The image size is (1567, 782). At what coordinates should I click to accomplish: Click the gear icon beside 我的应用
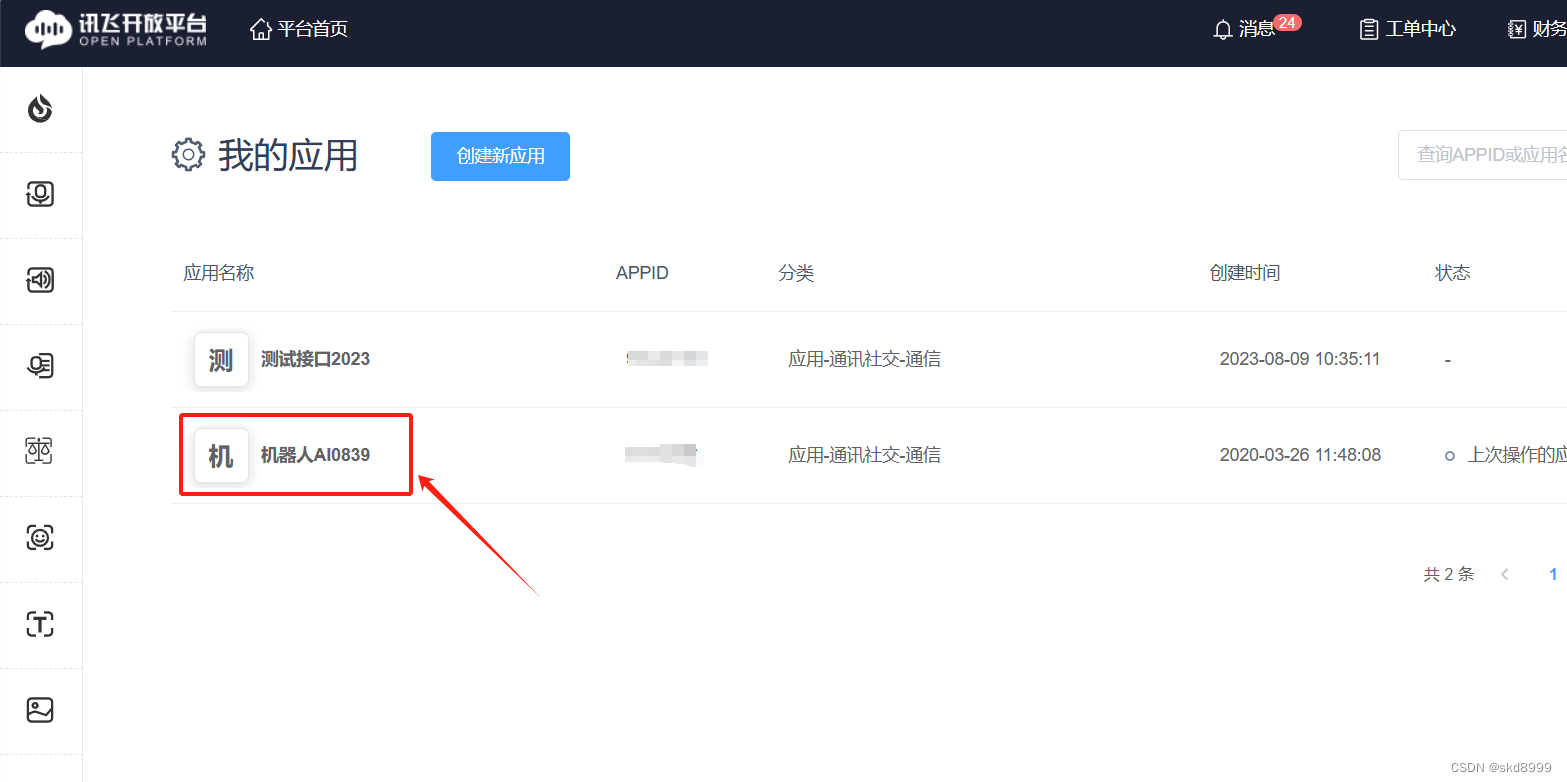188,156
